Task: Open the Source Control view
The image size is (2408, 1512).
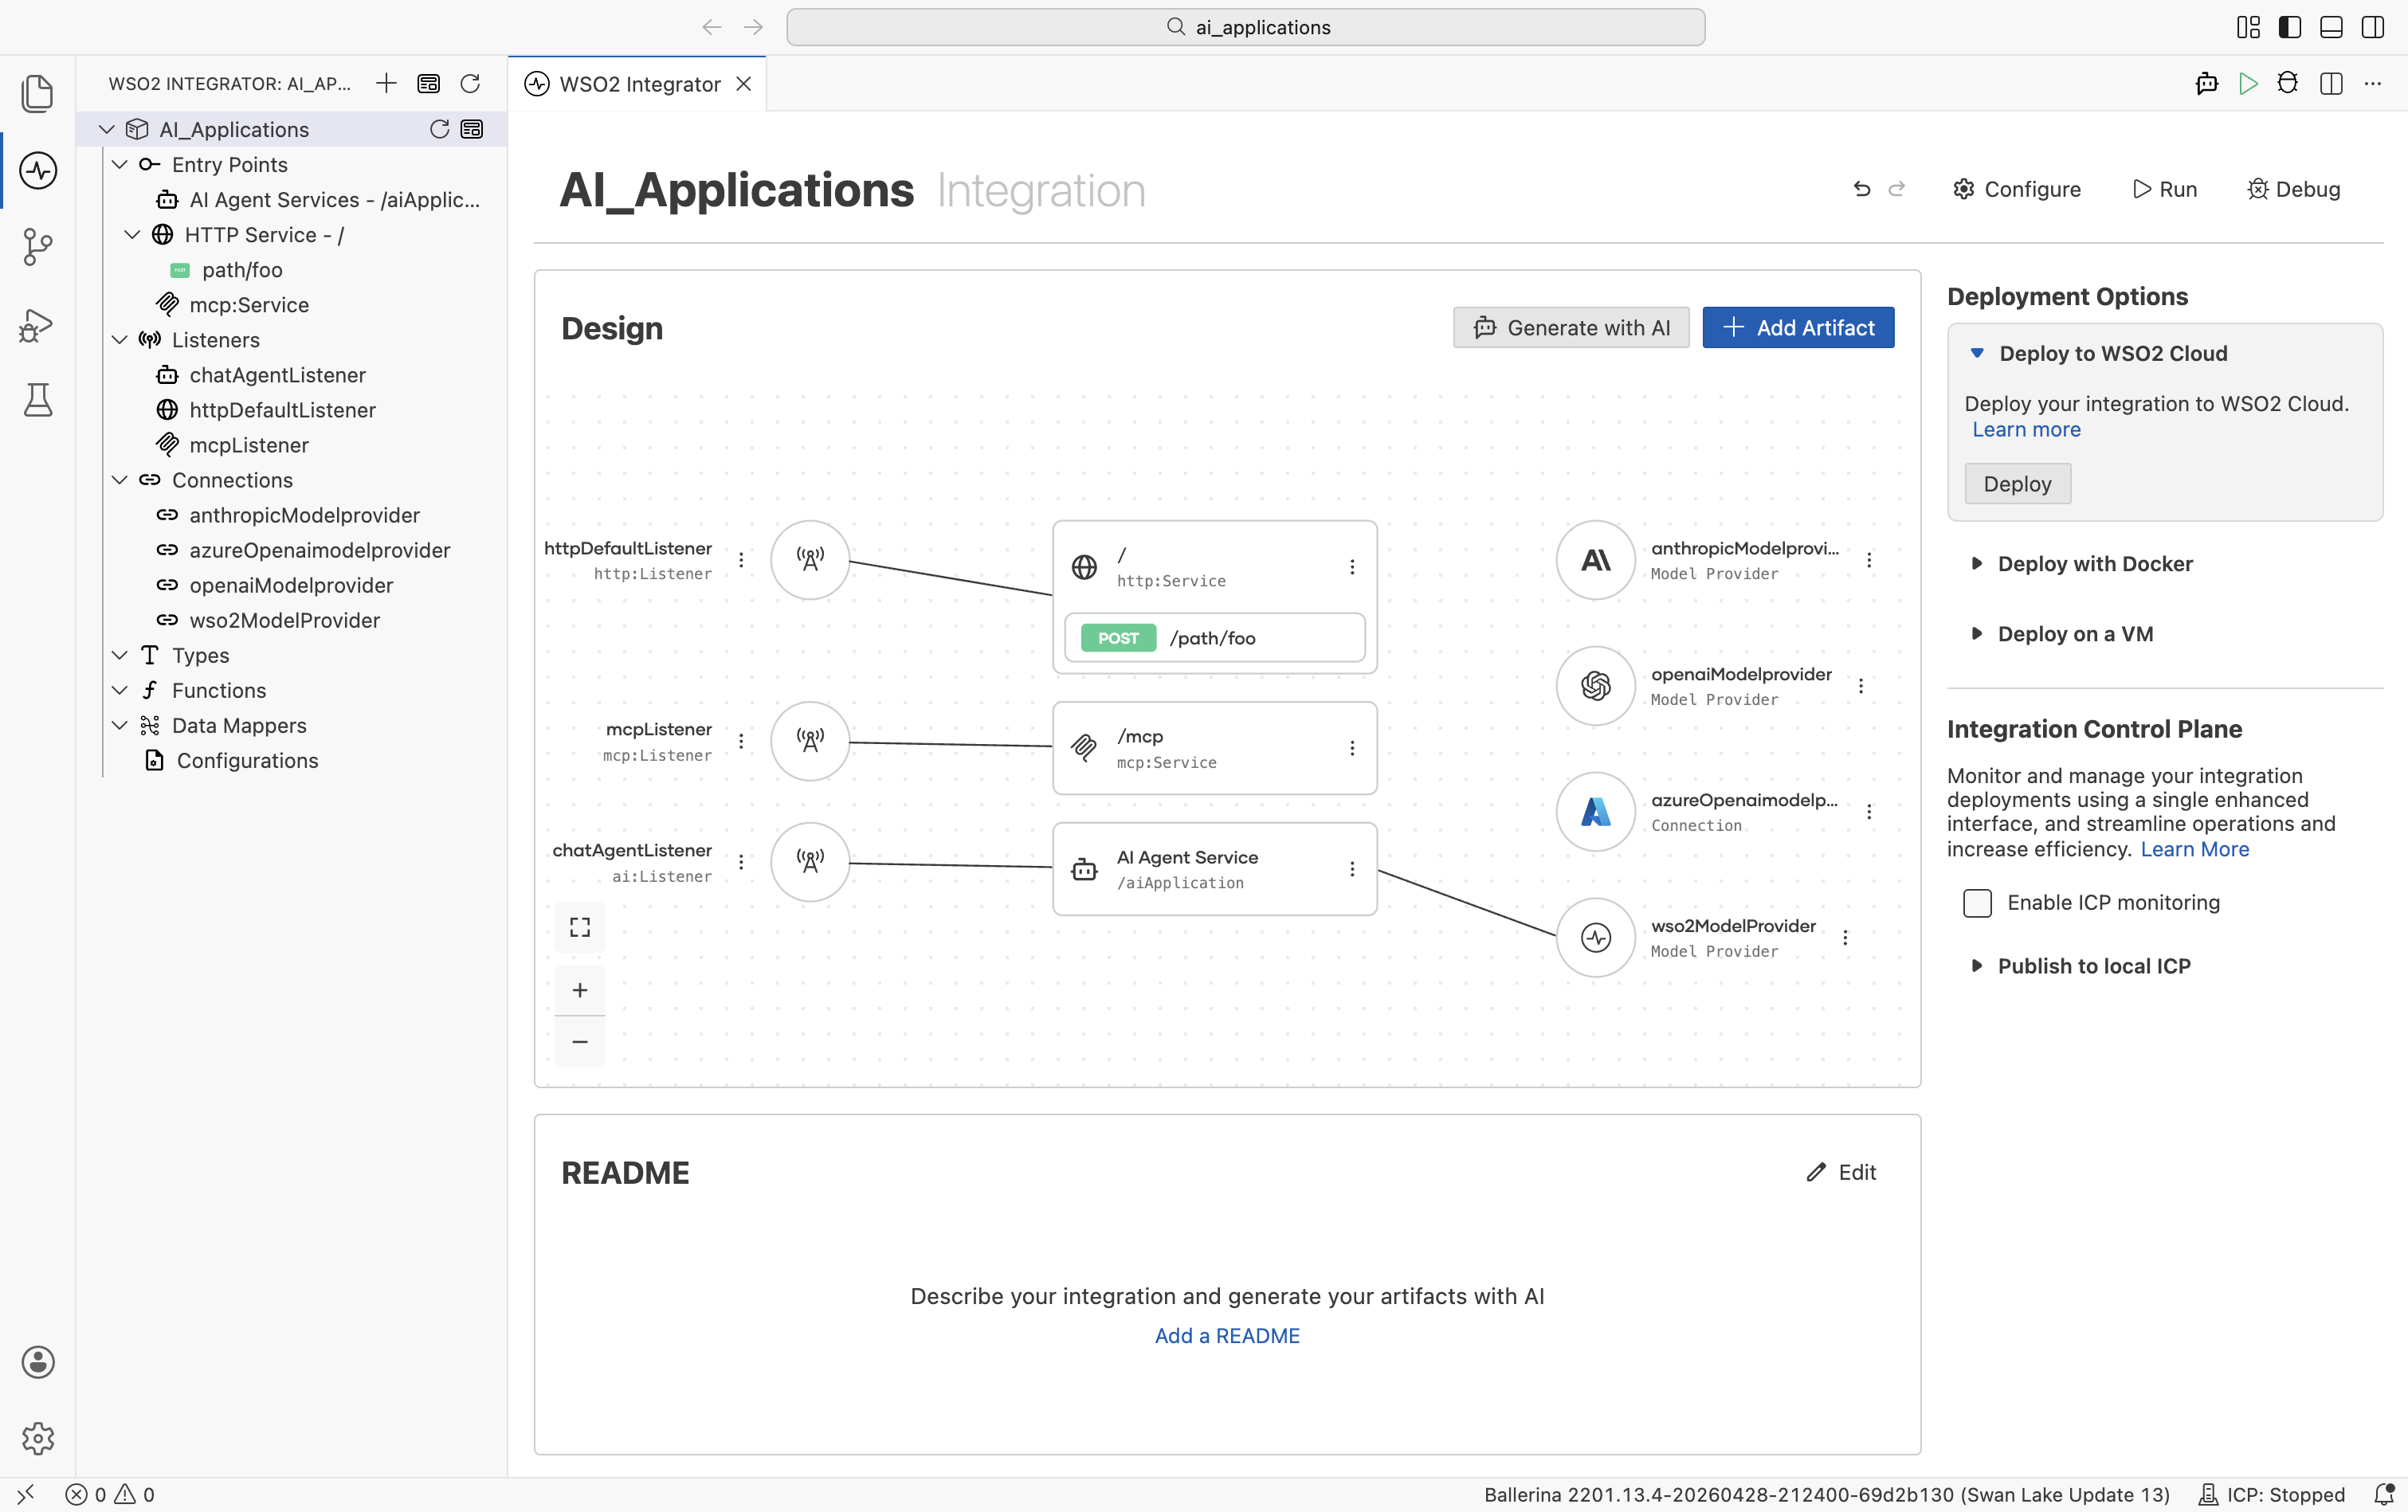Action: [x=38, y=246]
